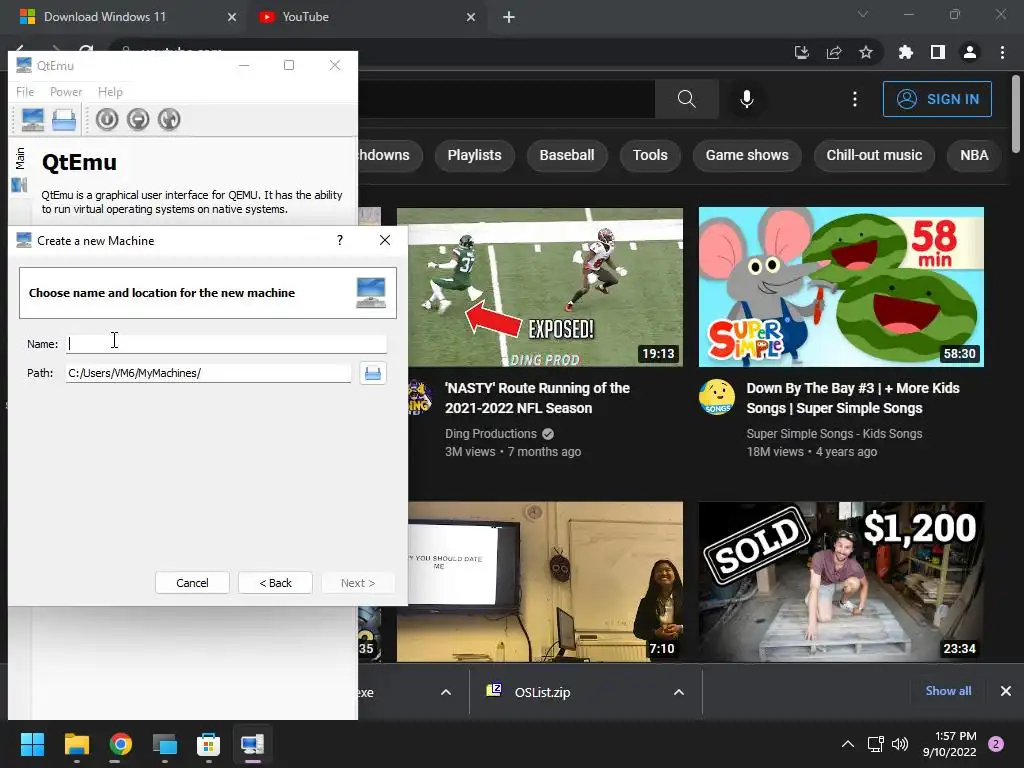This screenshot has width=1024, height=768.
Task: Open Google Chrome from the taskbar
Action: pyautogui.click(x=120, y=744)
